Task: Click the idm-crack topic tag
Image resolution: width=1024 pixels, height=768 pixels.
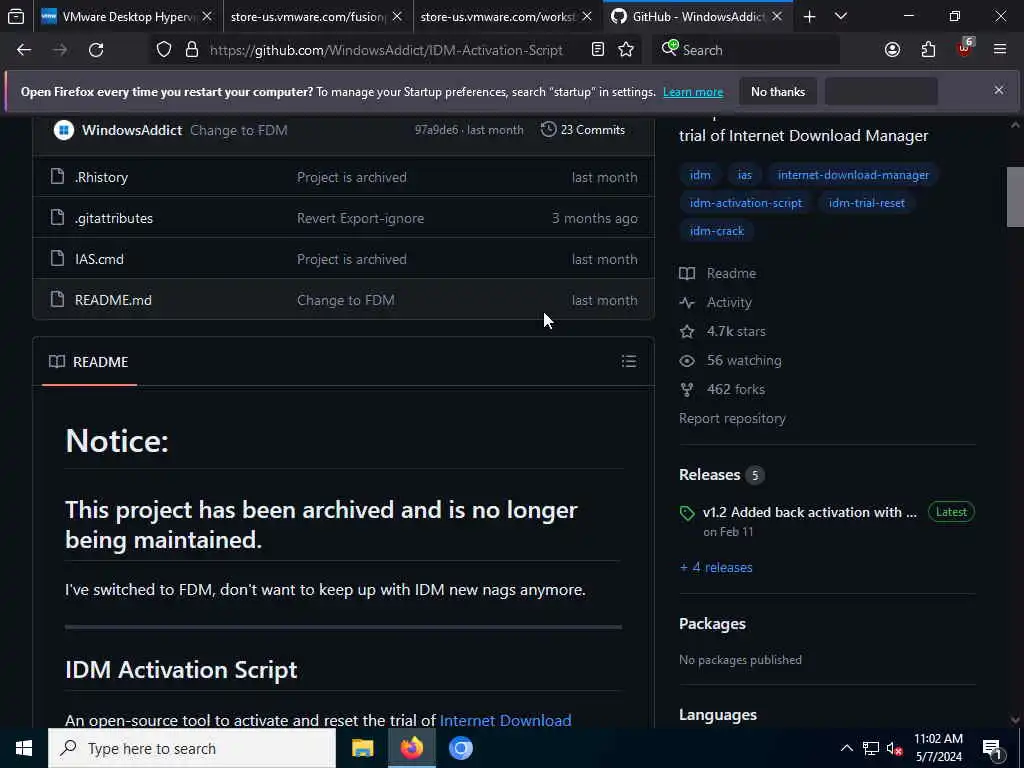Action: coord(716,231)
